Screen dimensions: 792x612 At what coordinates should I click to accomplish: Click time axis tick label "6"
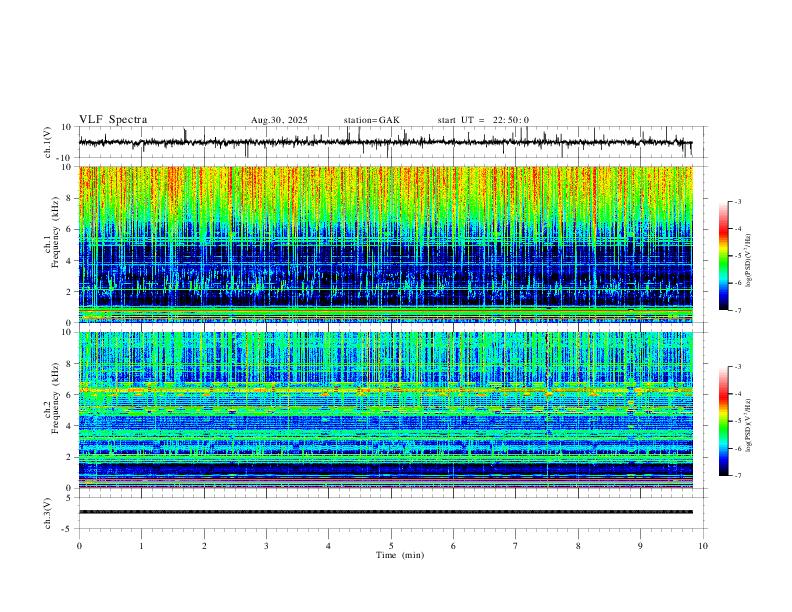click(453, 546)
